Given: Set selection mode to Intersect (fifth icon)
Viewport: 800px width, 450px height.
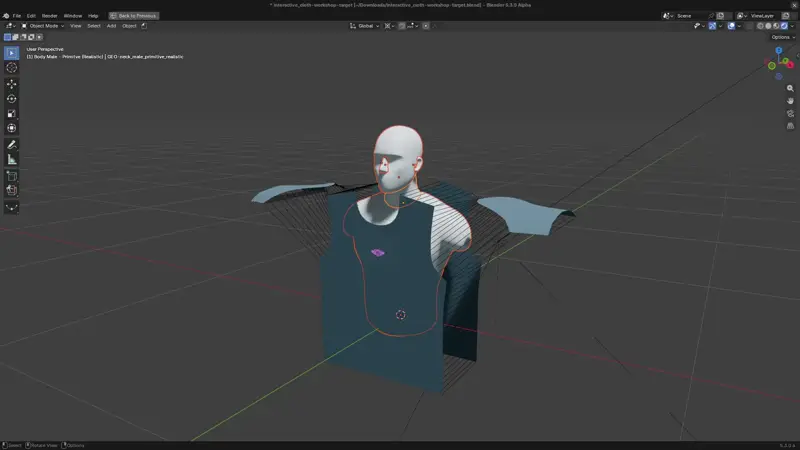Looking at the screenshot, I should coord(39,37).
